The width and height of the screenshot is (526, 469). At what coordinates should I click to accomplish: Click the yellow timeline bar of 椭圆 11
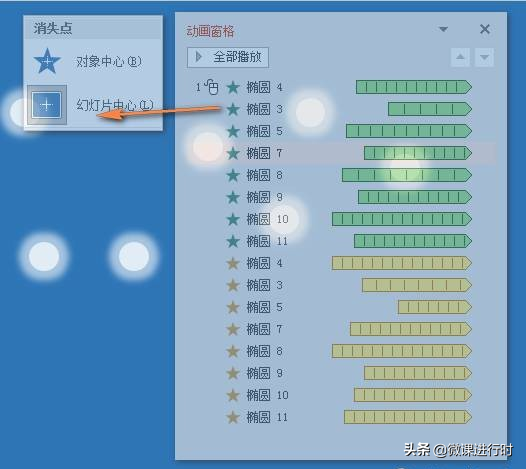pos(408,417)
